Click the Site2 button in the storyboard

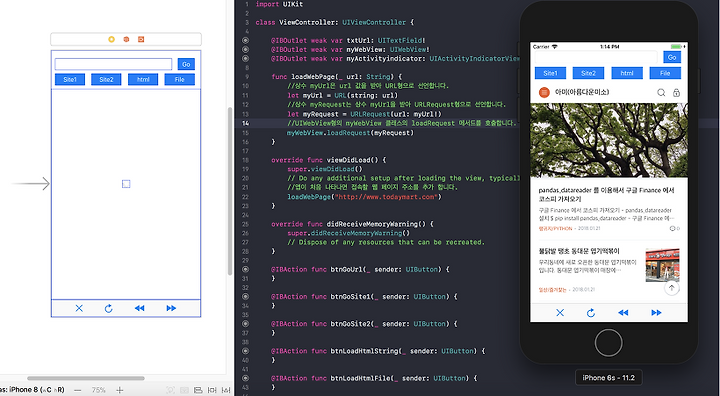point(106,79)
